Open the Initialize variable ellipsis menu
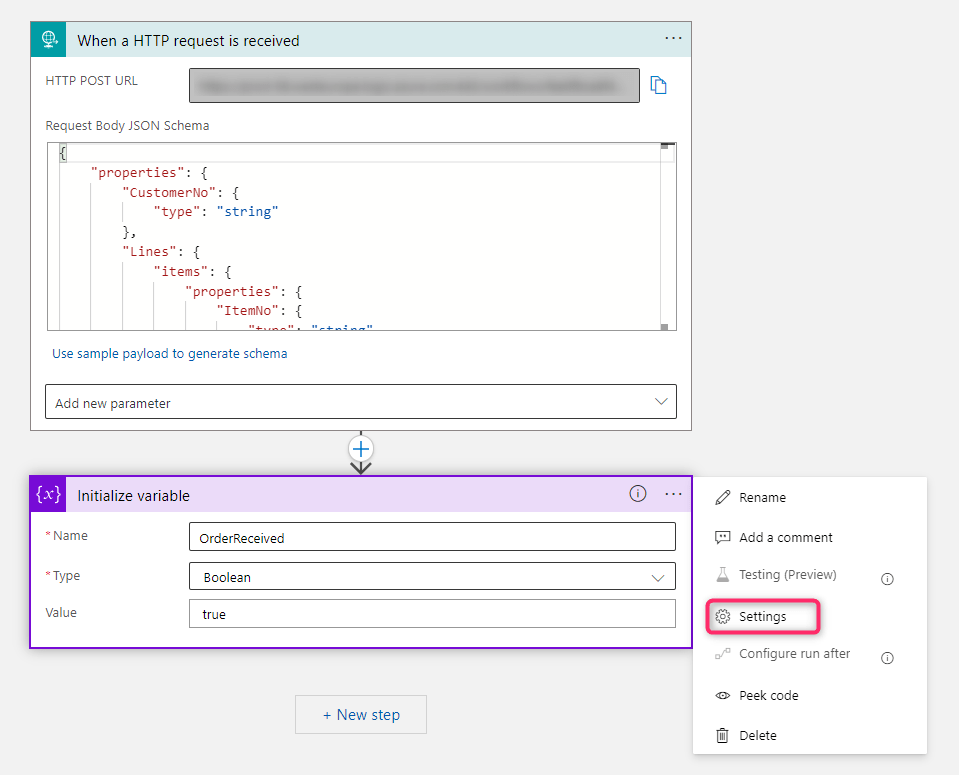The height and width of the screenshot is (775, 959). (x=673, y=494)
